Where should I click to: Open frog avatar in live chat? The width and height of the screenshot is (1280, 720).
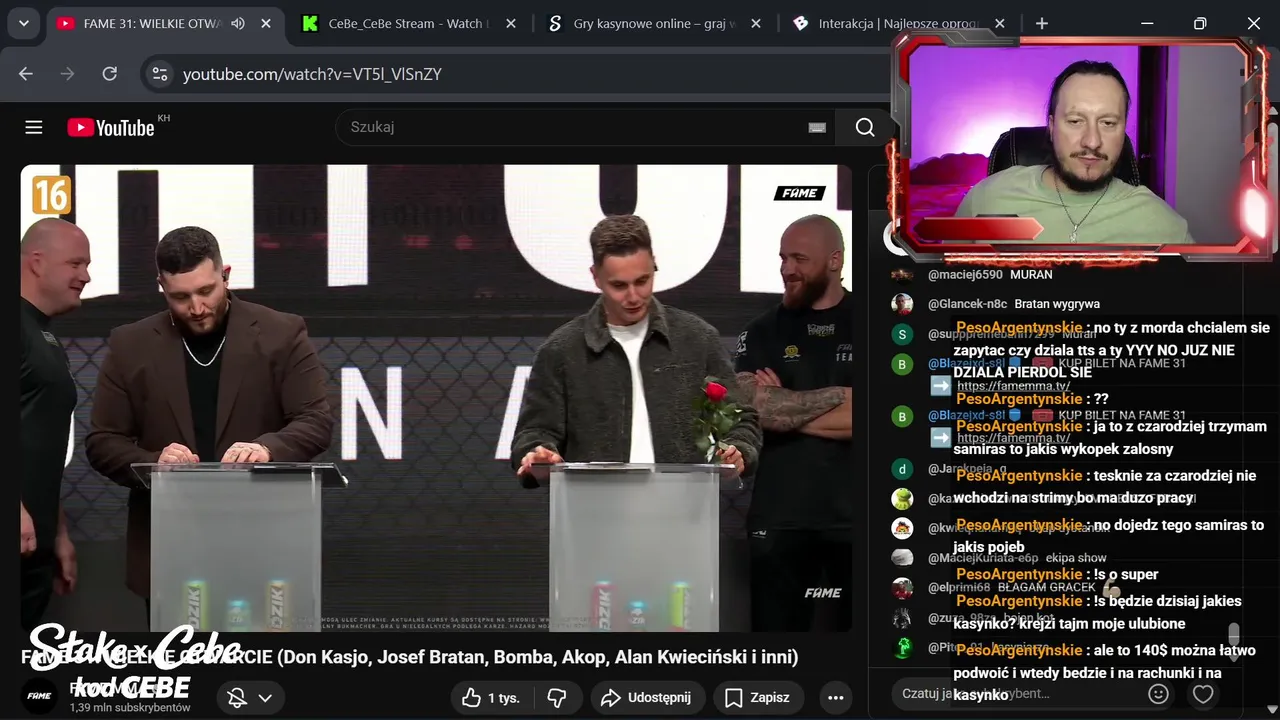[x=902, y=498]
